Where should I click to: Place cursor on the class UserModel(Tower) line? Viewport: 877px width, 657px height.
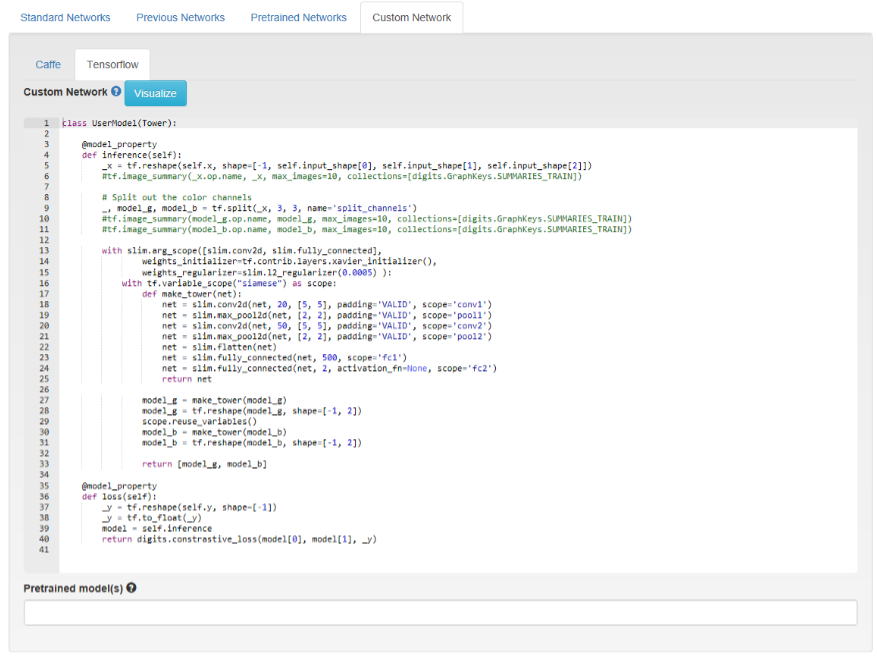point(119,123)
